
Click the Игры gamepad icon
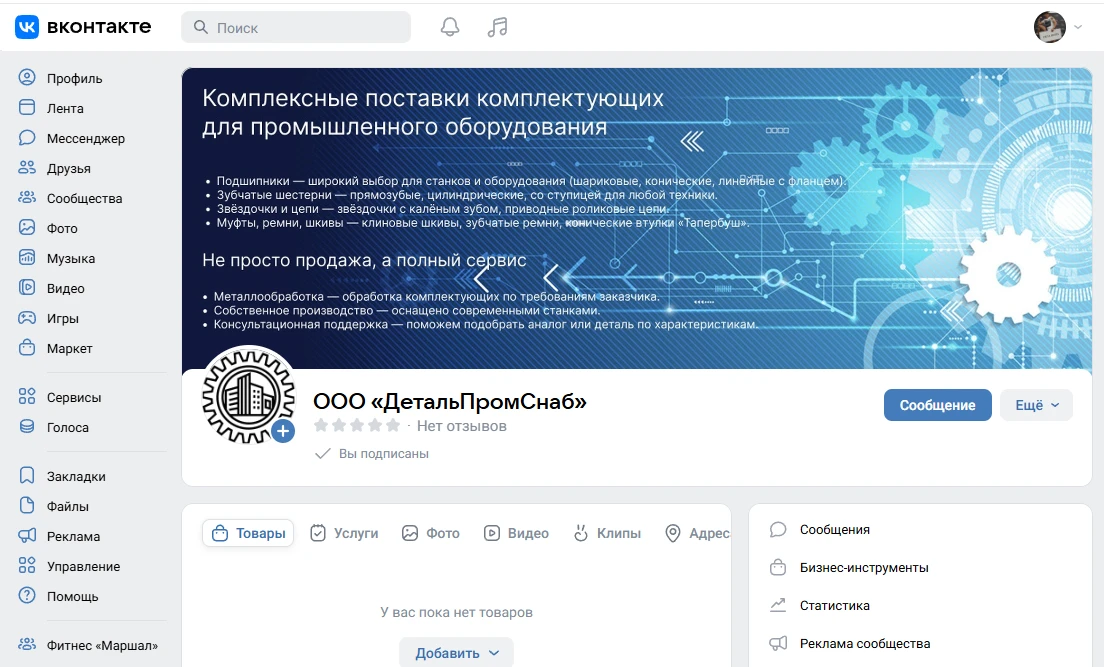[27, 318]
